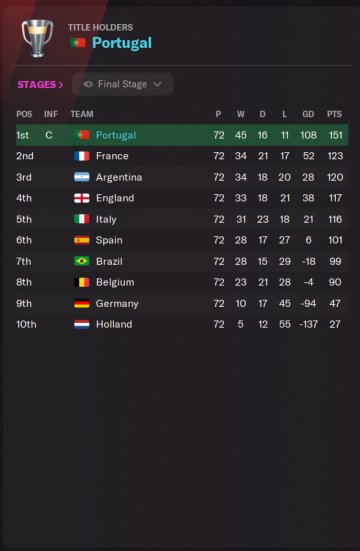Select the Italy team name
This screenshot has width=360, height=551.
tap(106, 219)
